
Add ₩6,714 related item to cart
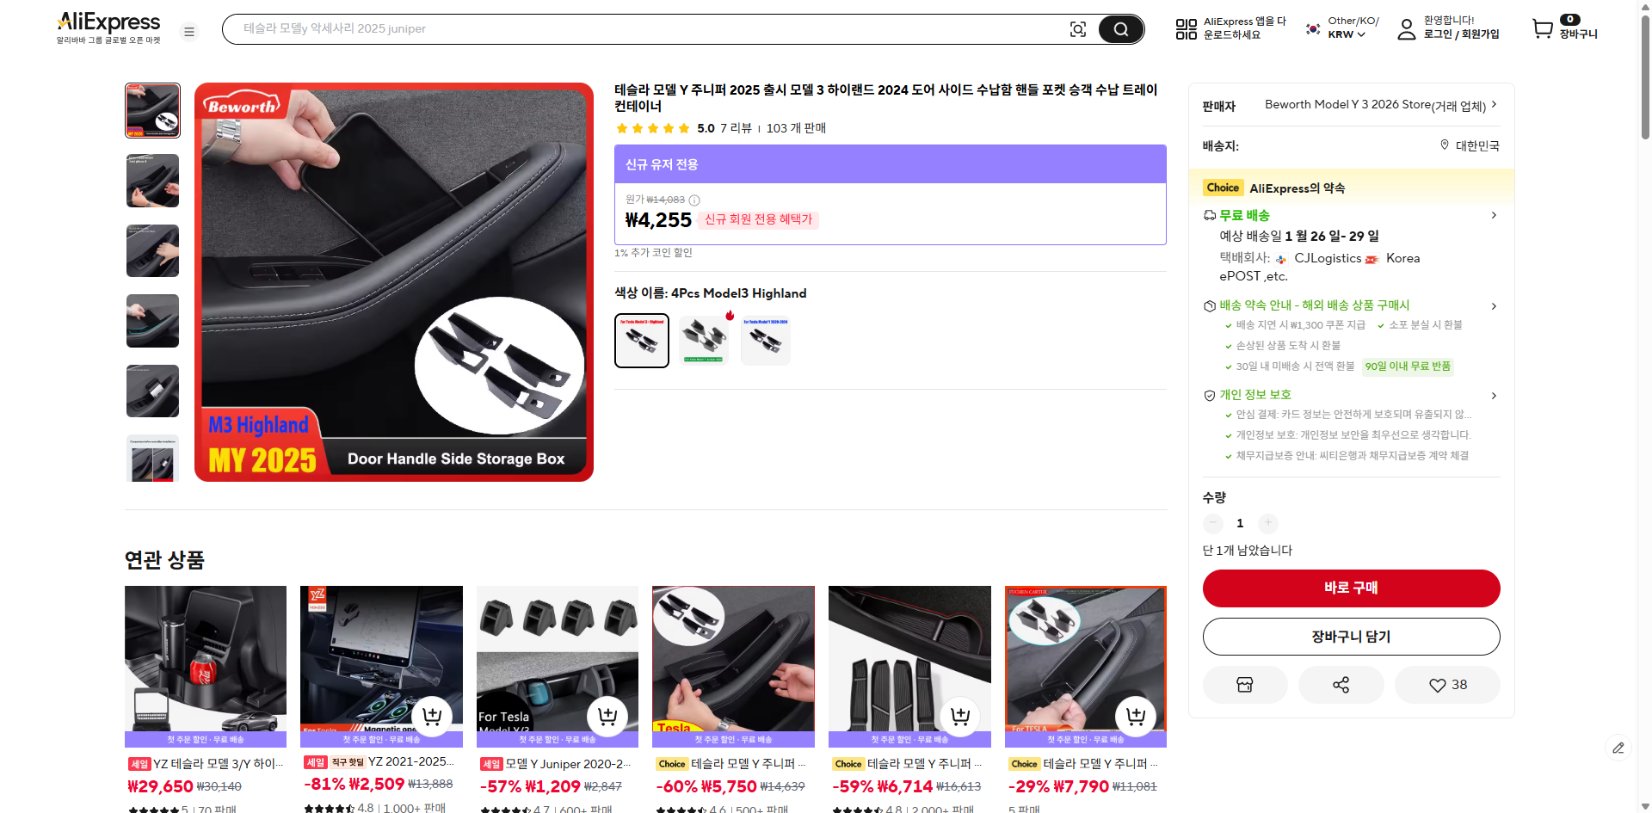pyautogui.click(x=960, y=716)
